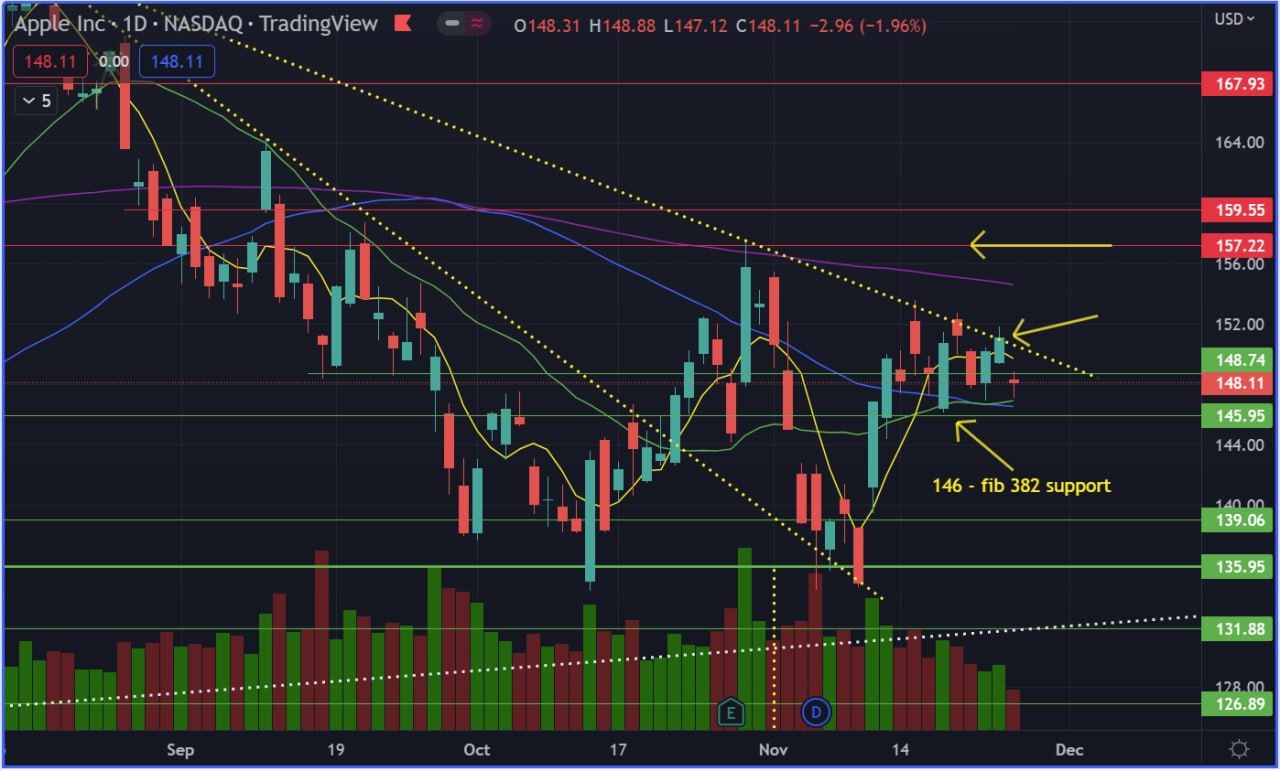1280x771 pixels.
Task: Click the Nov label on the time axis
Action: coord(773,750)
